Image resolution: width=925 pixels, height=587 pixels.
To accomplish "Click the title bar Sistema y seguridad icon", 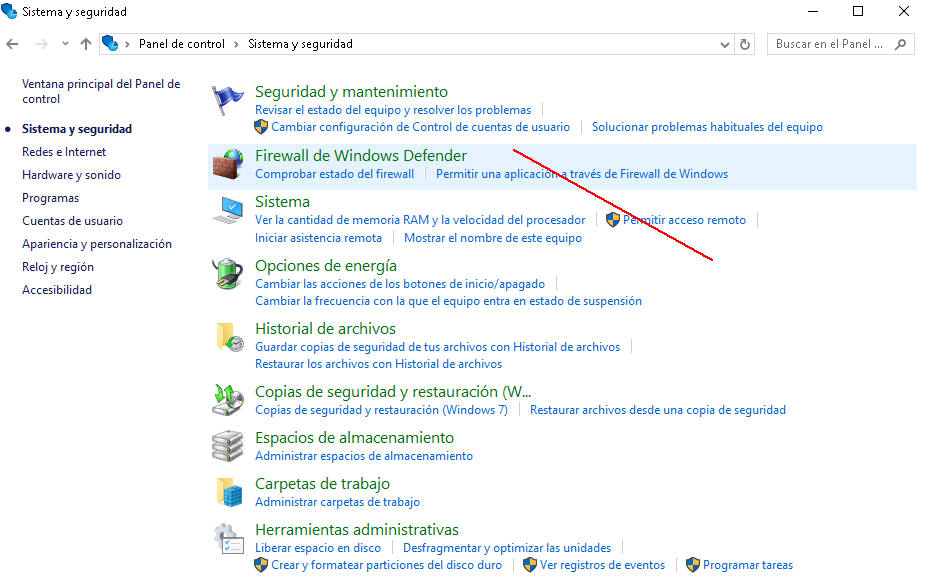I will (x=9, y=11).
